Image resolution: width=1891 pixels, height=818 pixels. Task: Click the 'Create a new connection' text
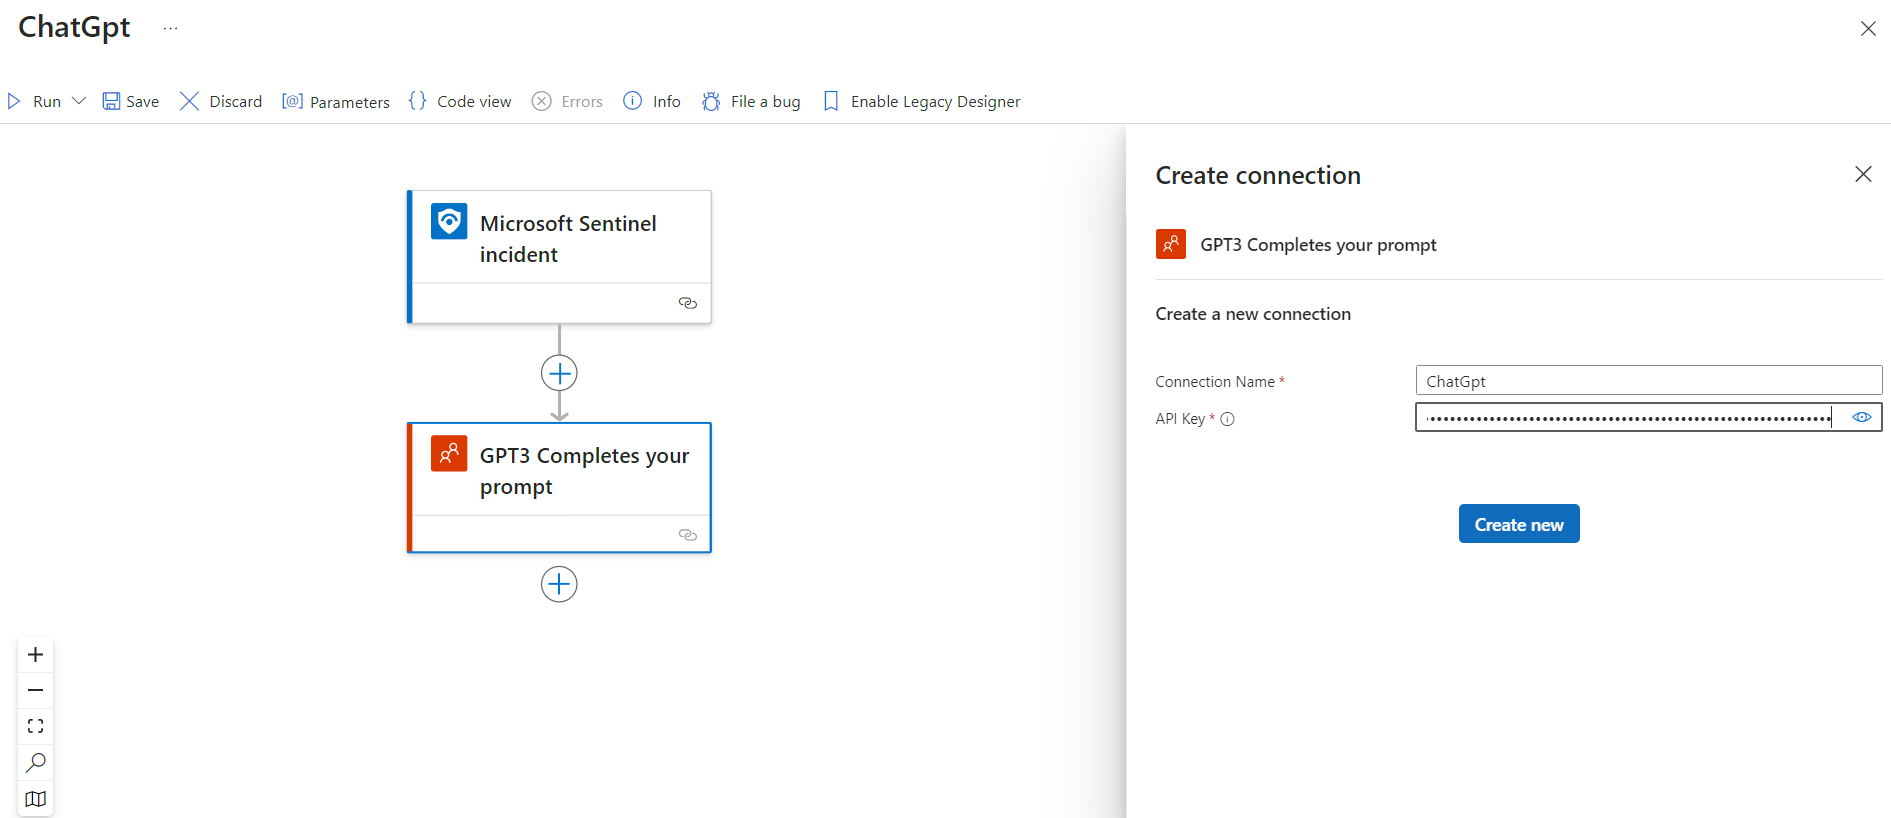point(1253,314)
